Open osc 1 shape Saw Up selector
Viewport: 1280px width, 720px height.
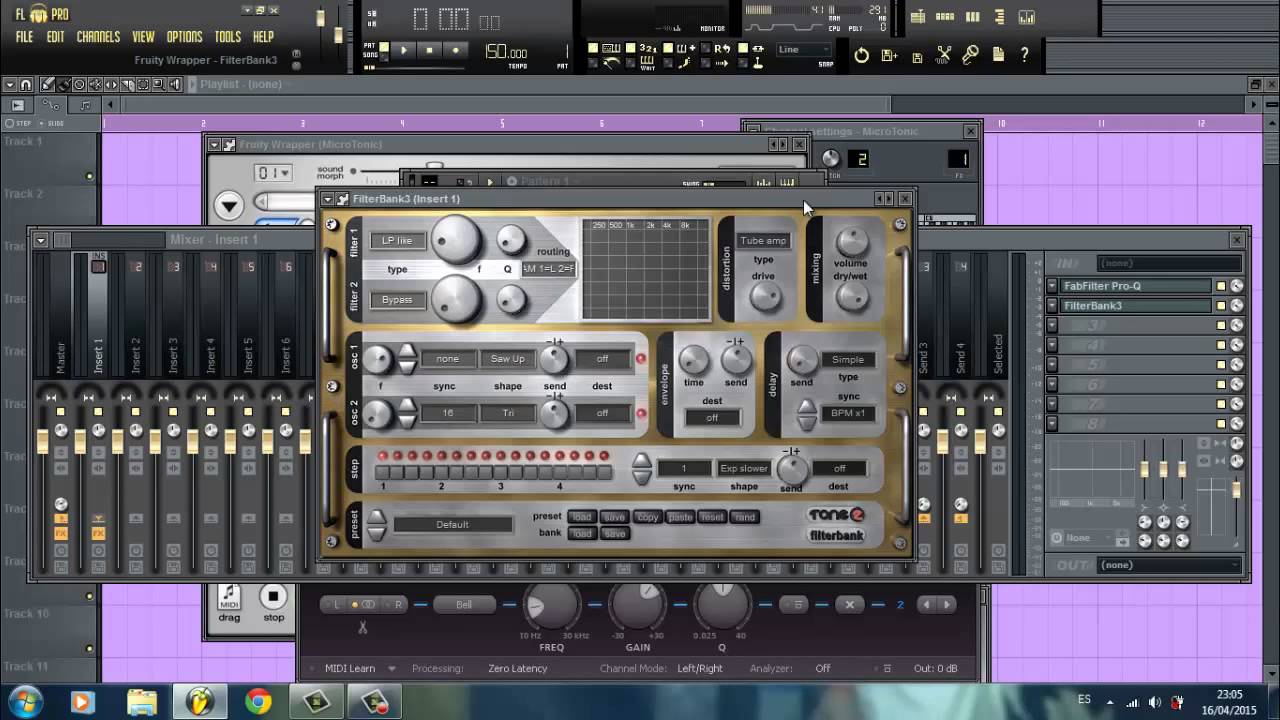pyautogui.click(x=507, y=359)
